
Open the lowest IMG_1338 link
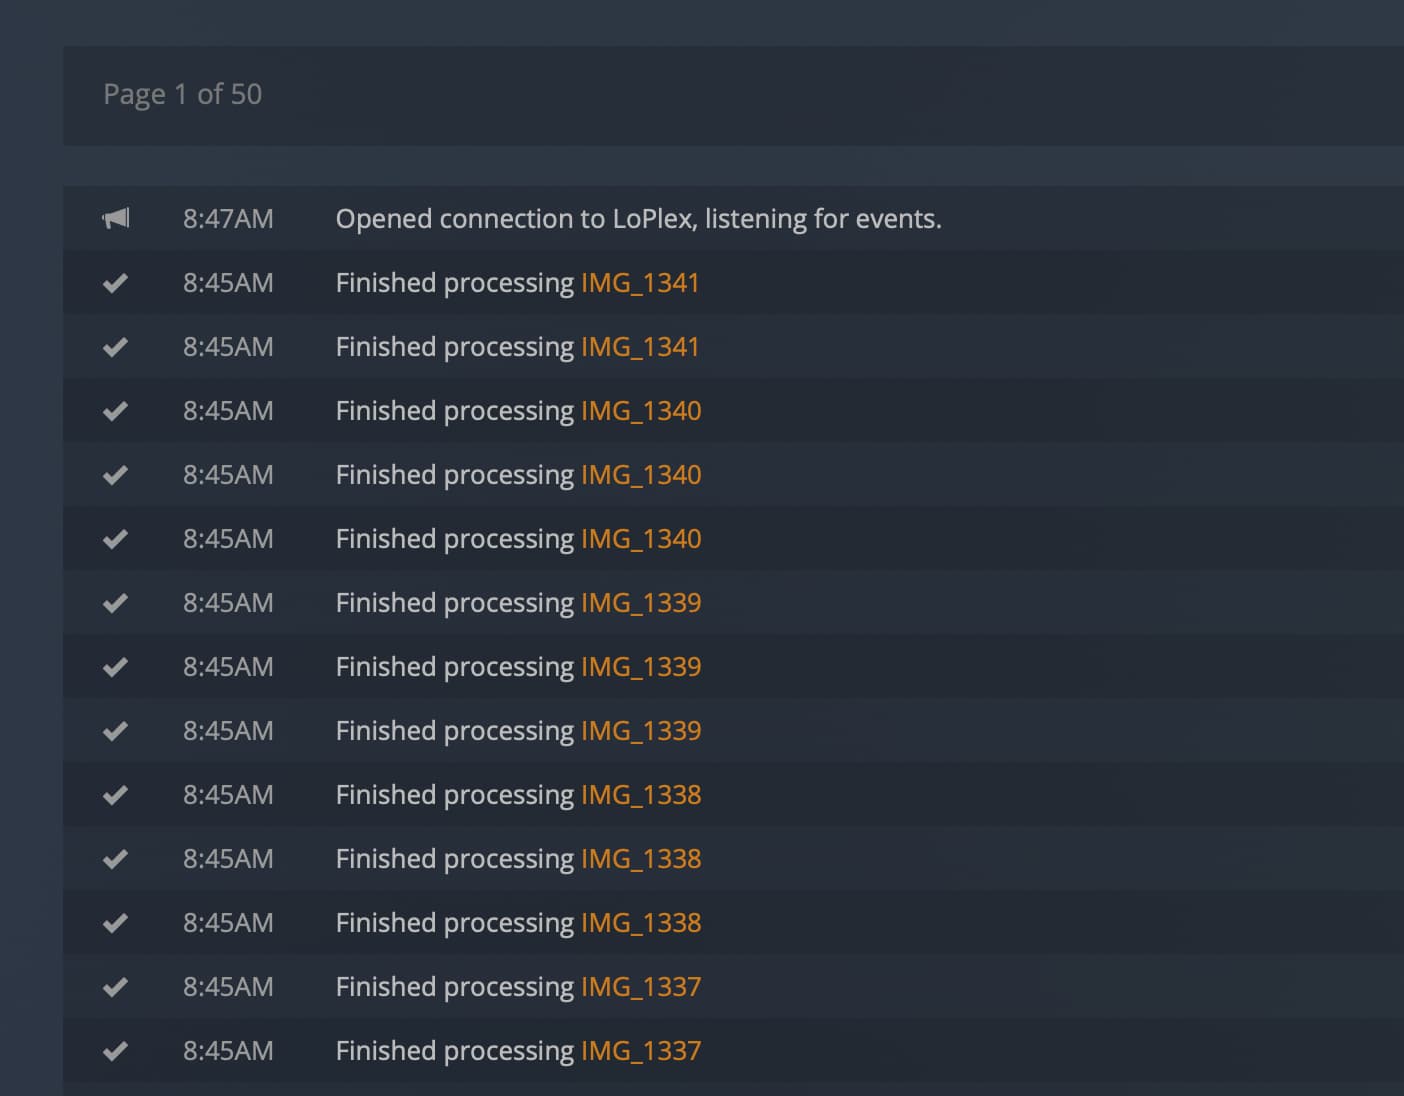641,923
